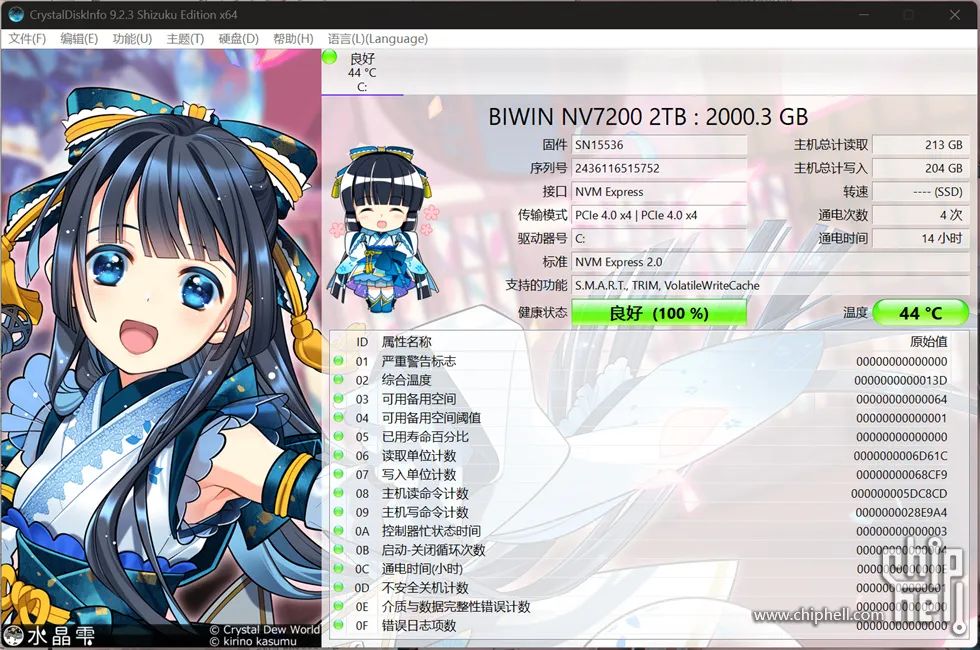Close the CrystalDiskInfo window
Screen dimensions: 980x650
coord(955,14)
